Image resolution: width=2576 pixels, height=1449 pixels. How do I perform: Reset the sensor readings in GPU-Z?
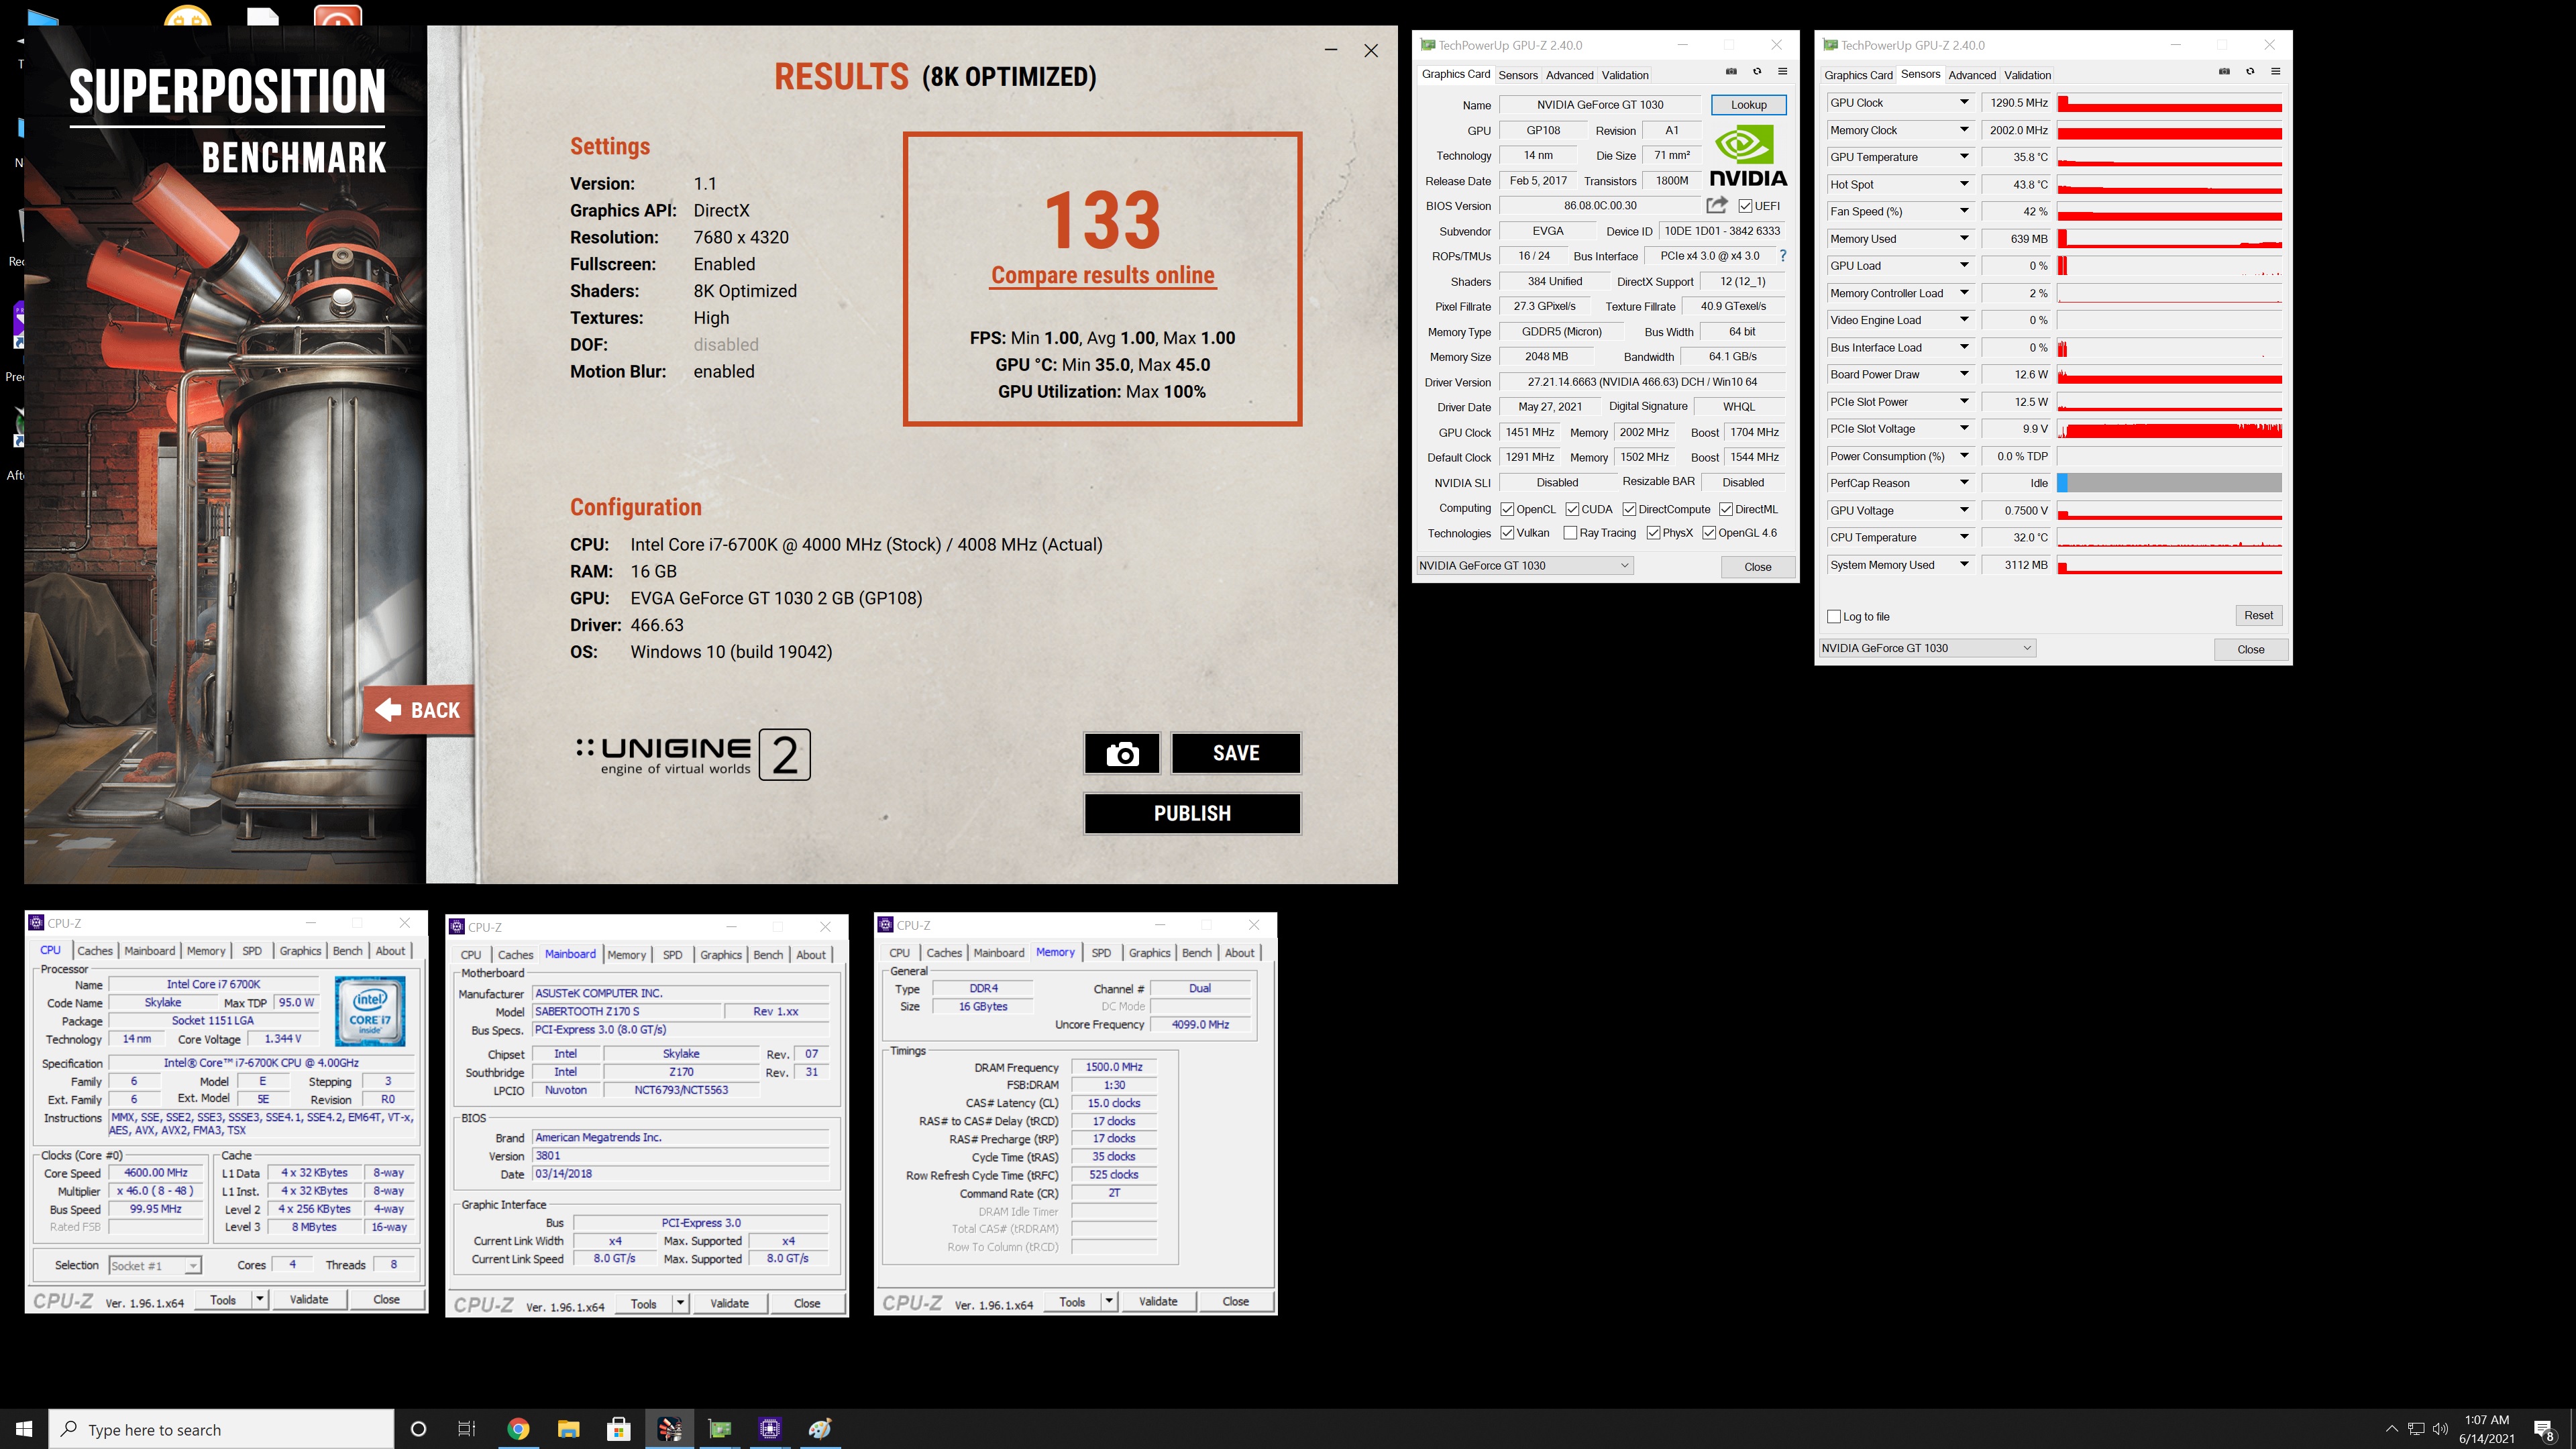tap(2258, 615)
